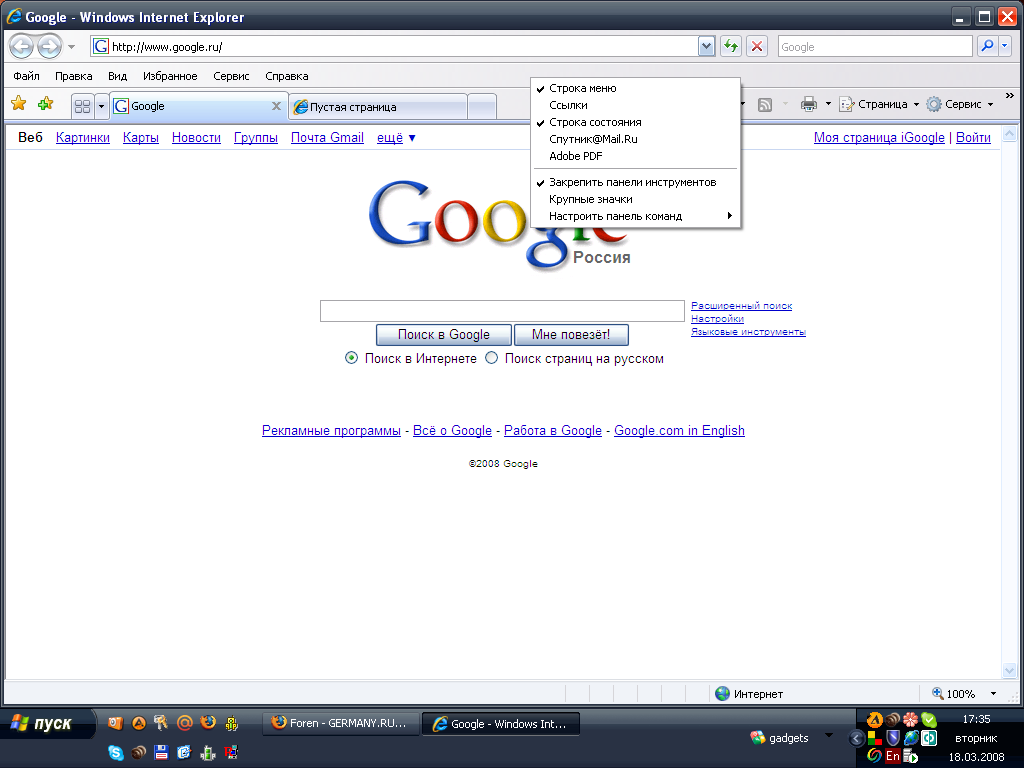Click the zoom level 100% magnifier control
This screenshot has height=768, width=1024.
(x=953, y=694)
